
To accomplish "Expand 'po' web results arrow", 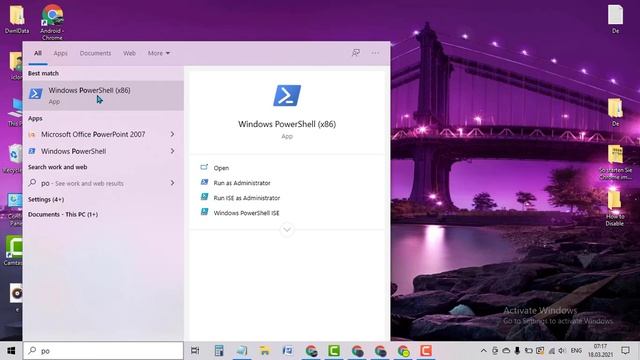I will click(173, 183).
